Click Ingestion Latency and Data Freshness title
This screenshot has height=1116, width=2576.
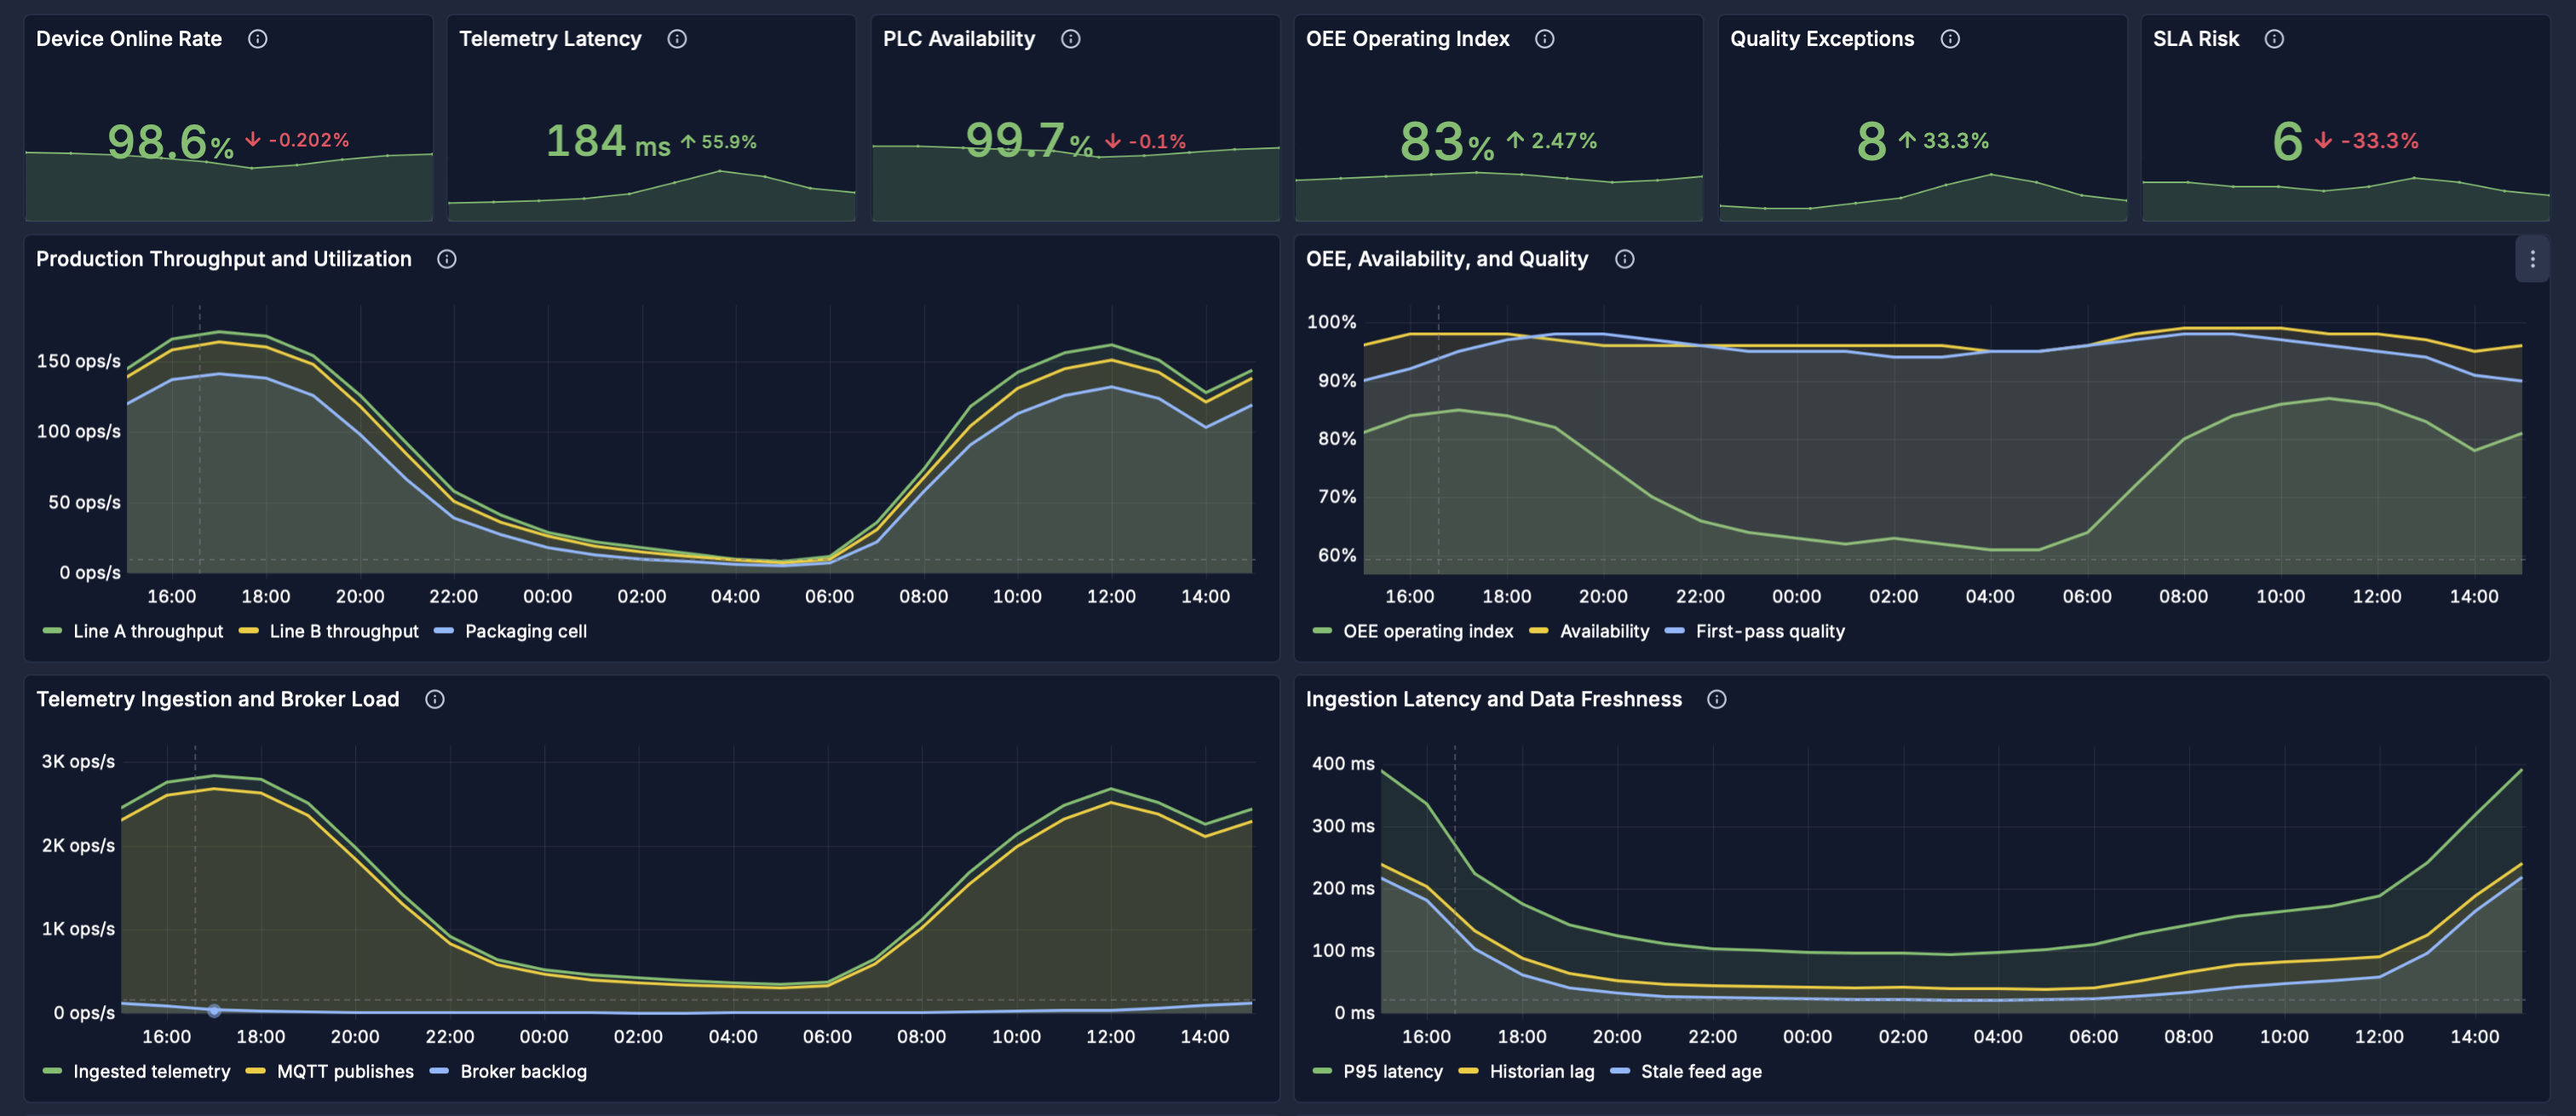1494,699
